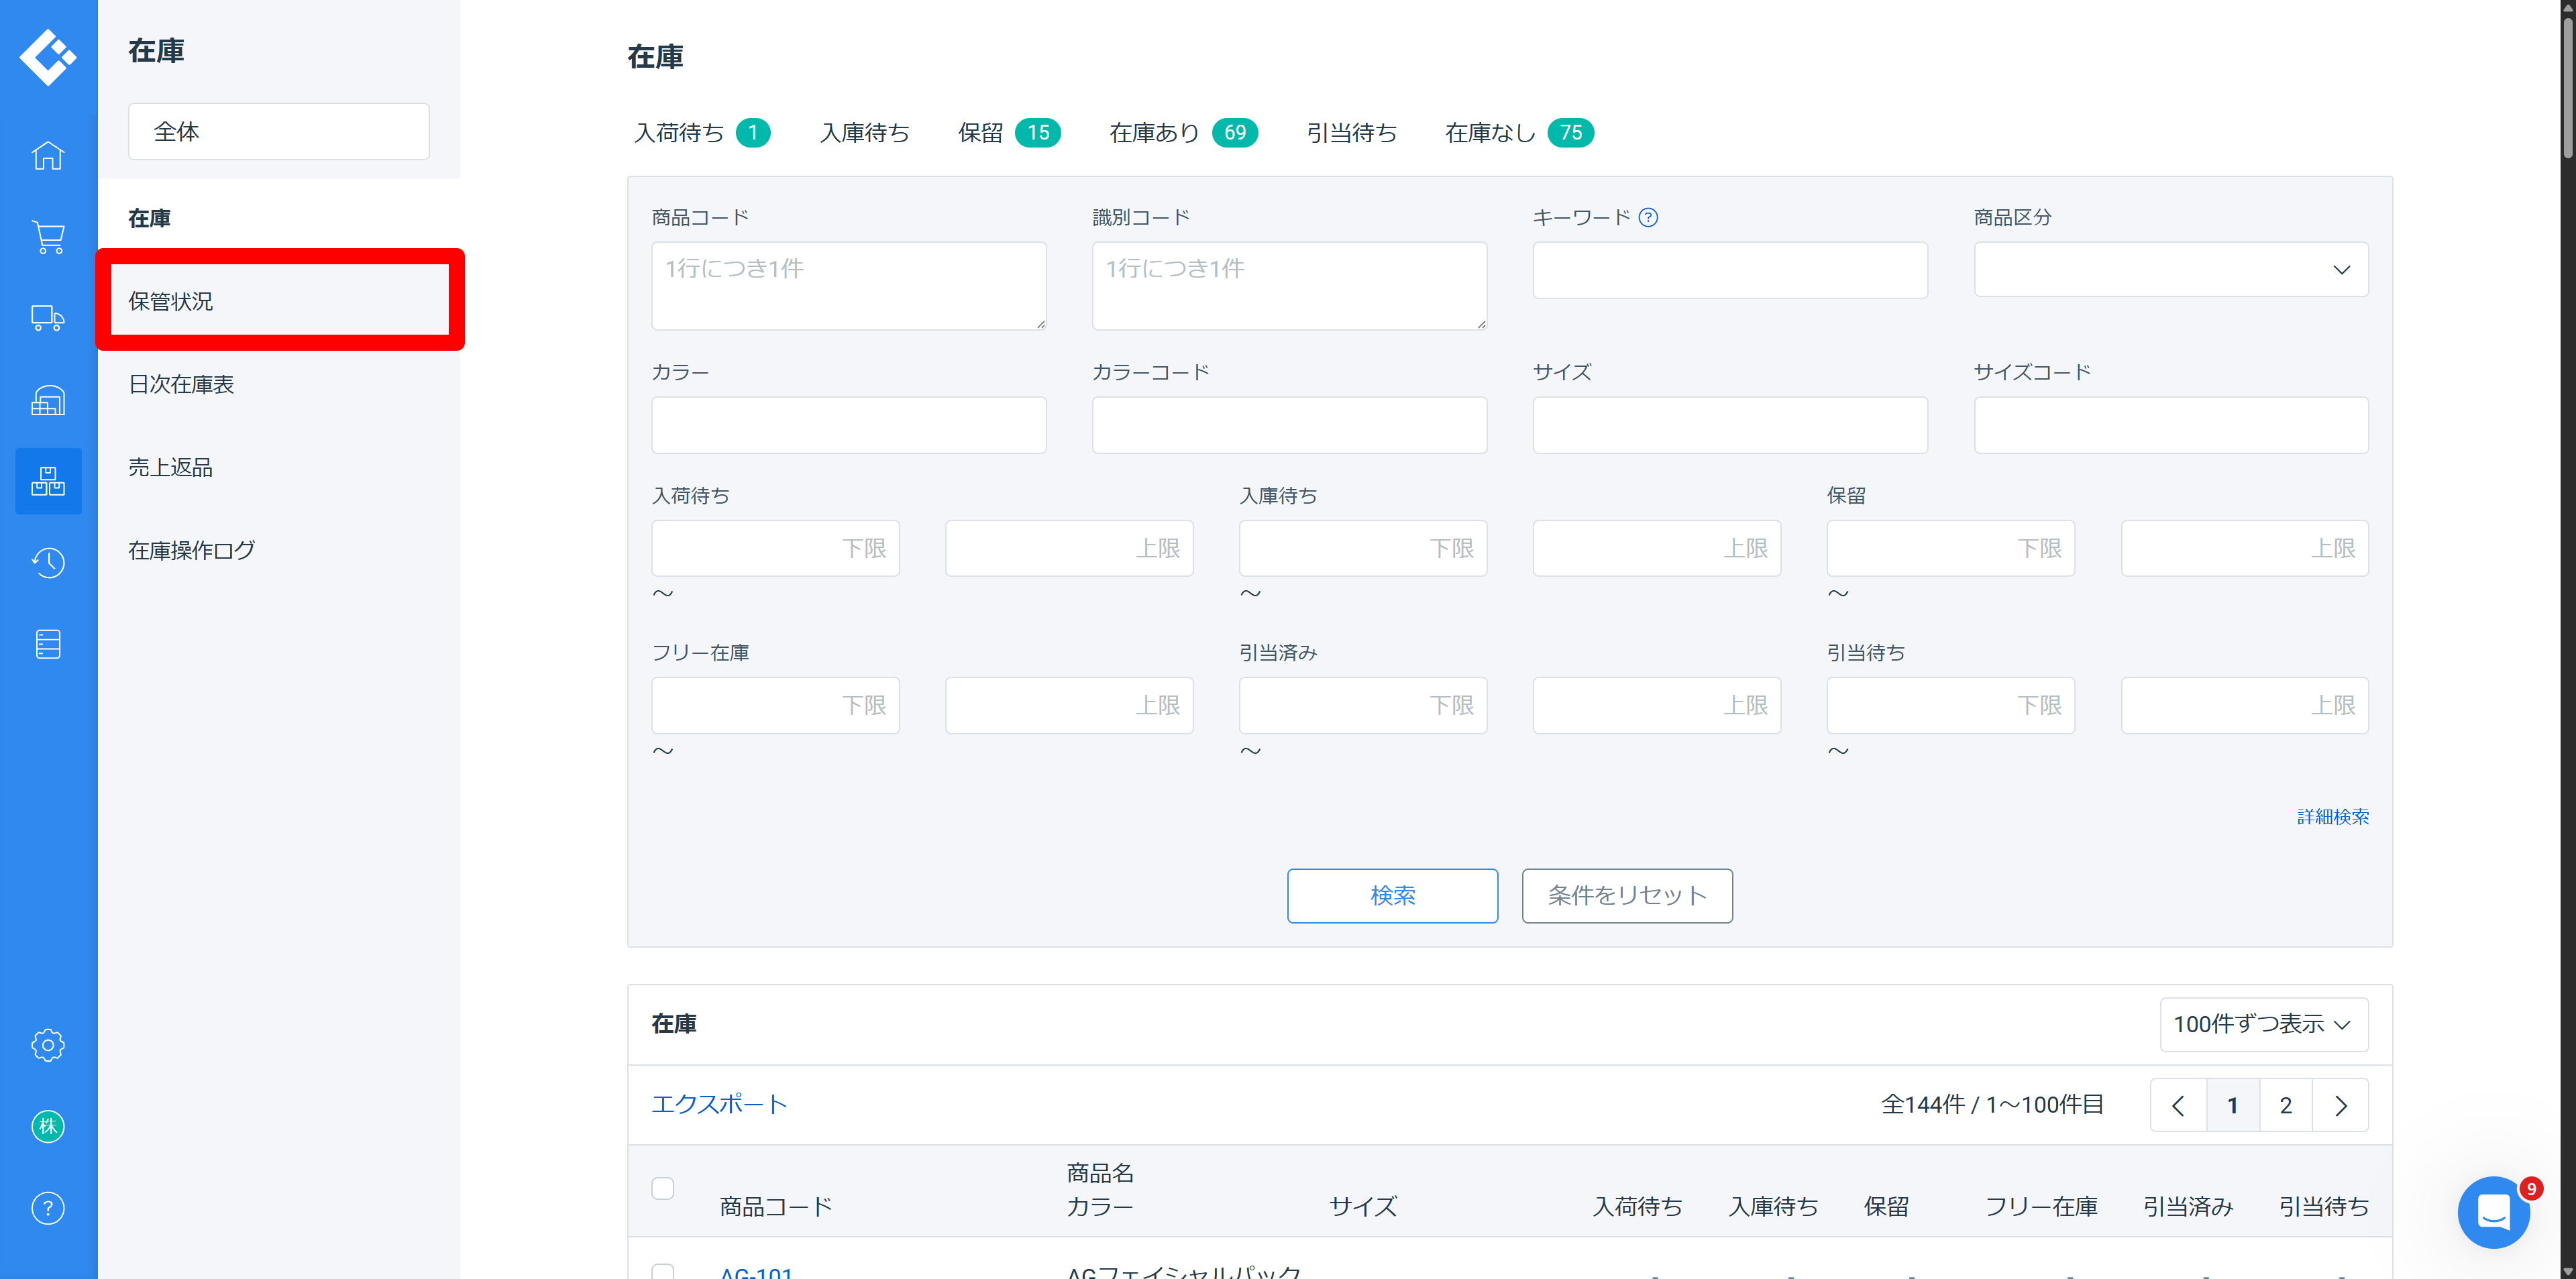Click 引当待ち 下限 filter field

pyautogui.click(x=1951, y=705)
